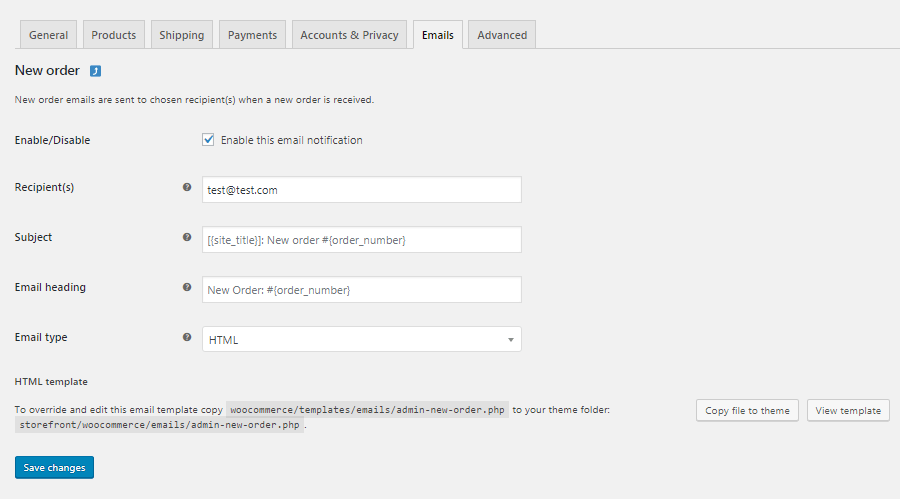Image resolution: width=900 pixels, height=499 pixels.
Task: Click the Email heading help tooltip icon
Action: (187, 287)
